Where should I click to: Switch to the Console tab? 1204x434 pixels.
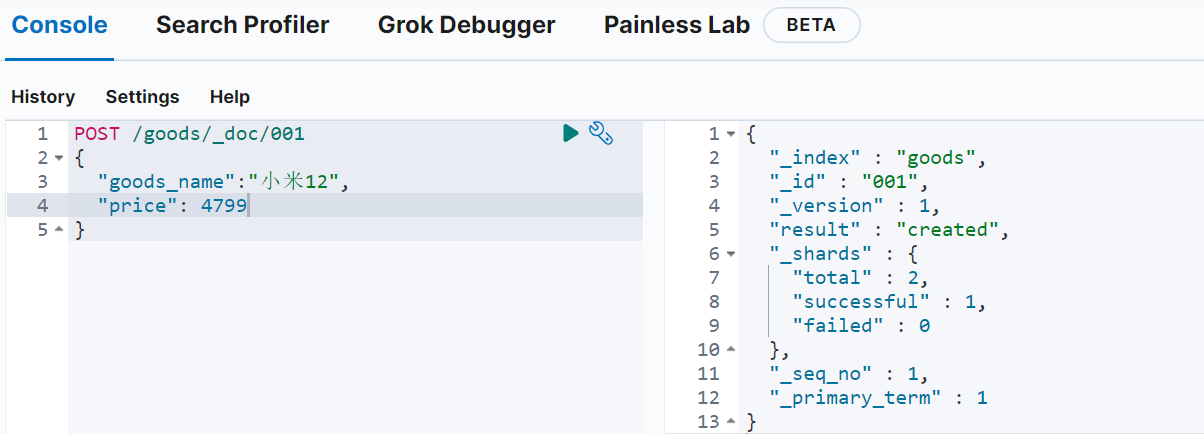pyautogui.click(x=59, y=25)
